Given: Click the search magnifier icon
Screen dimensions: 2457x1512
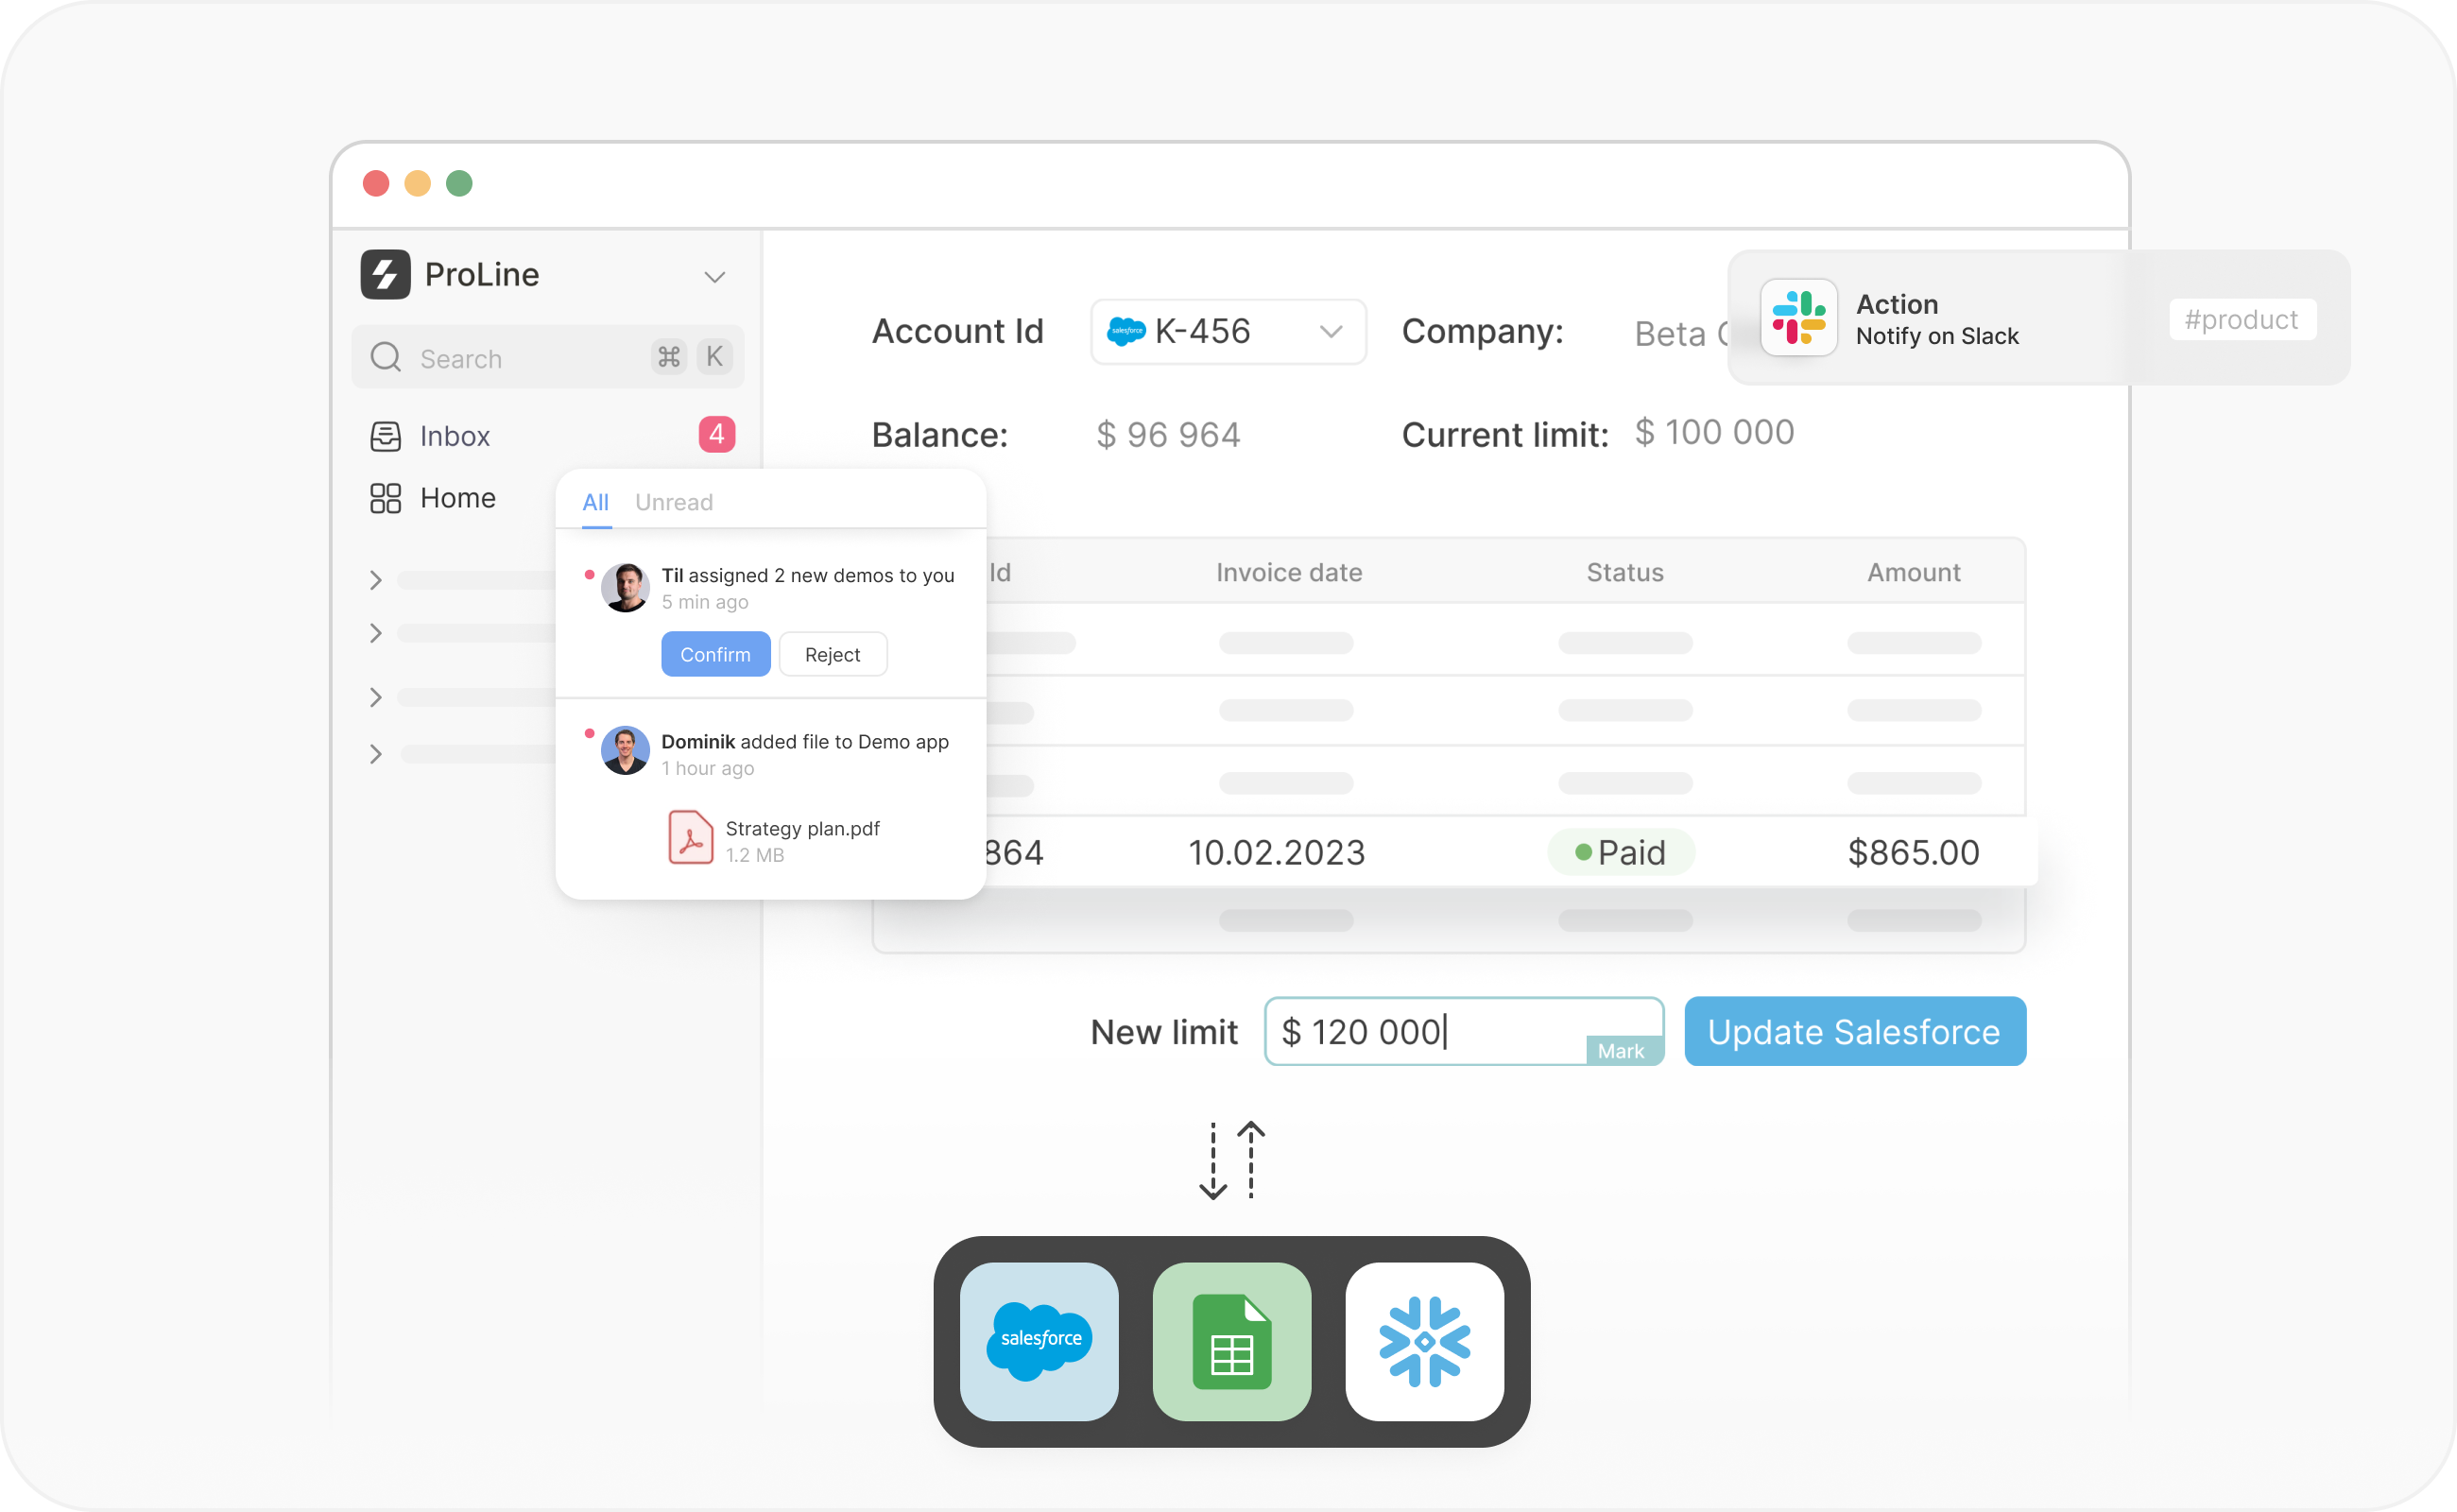Looking at the screenshot, I should point(385,357).
